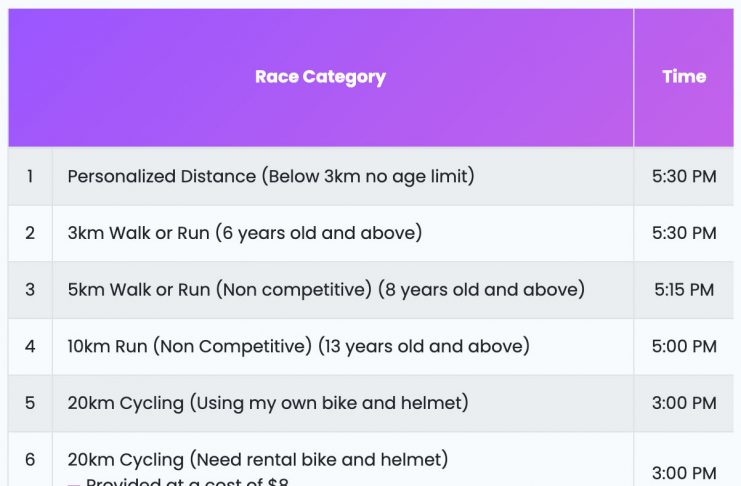Click the Time column header
Image resolution: width=741 pixels, height=486 pixels.
point(683,77)
